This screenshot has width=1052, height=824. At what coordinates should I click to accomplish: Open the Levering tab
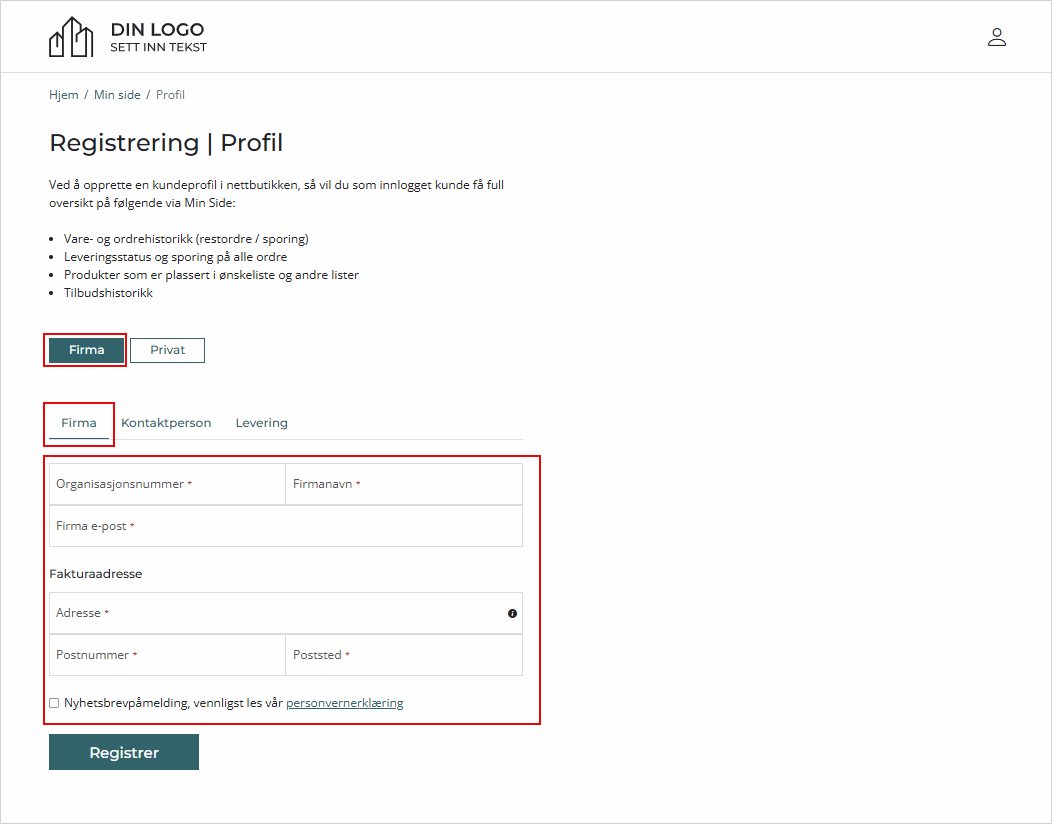pos(262,423)
